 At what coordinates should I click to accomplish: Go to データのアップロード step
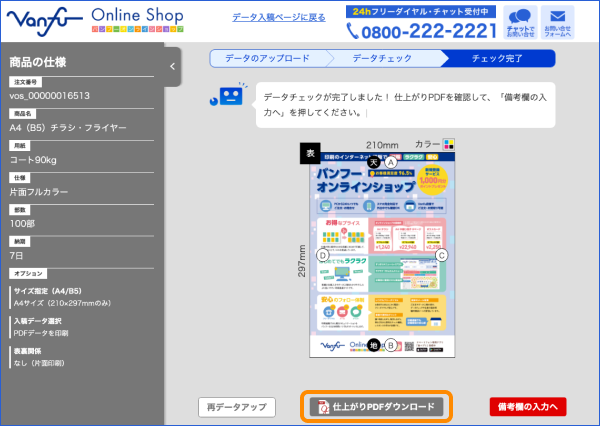click(267, 58)
